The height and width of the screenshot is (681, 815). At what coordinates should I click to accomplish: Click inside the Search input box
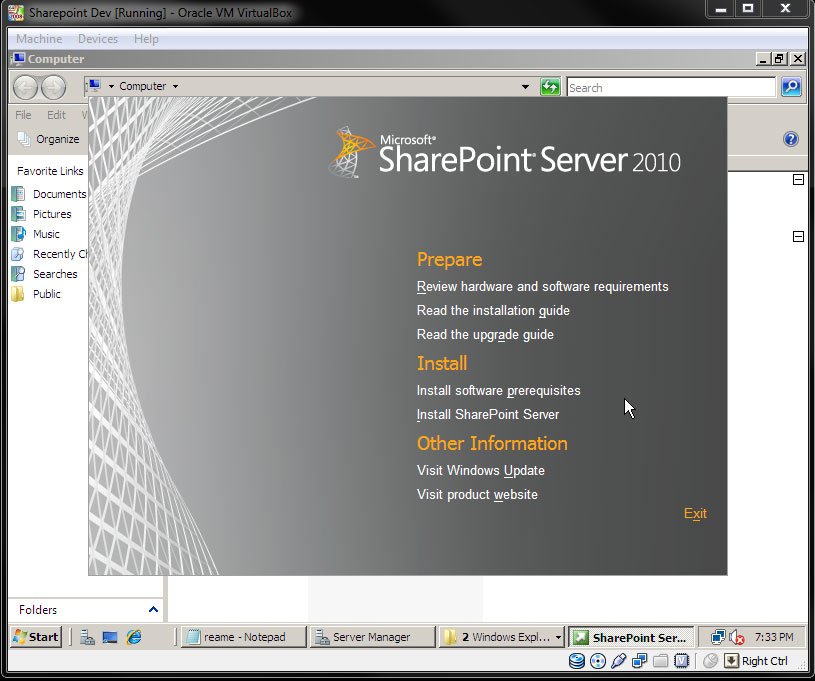(671, 87)
